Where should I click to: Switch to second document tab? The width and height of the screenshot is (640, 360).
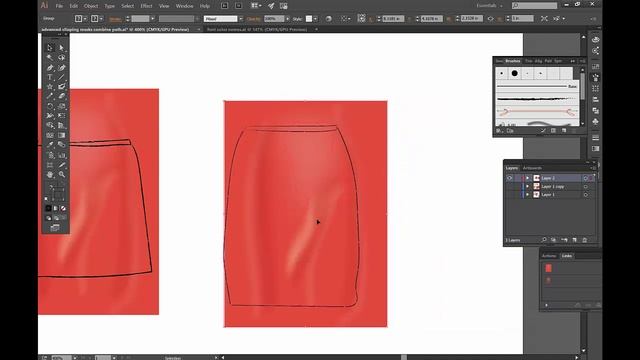pos(257,29)
